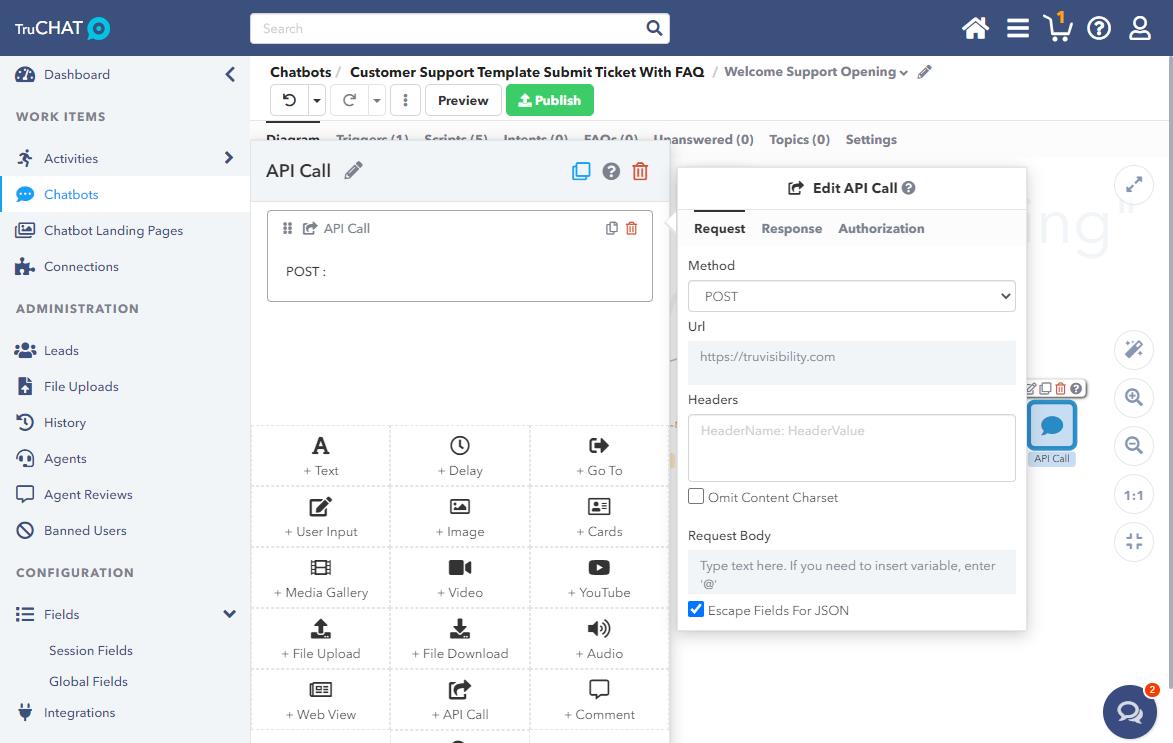Open the three-dot more options menu

tap(405, 100)
